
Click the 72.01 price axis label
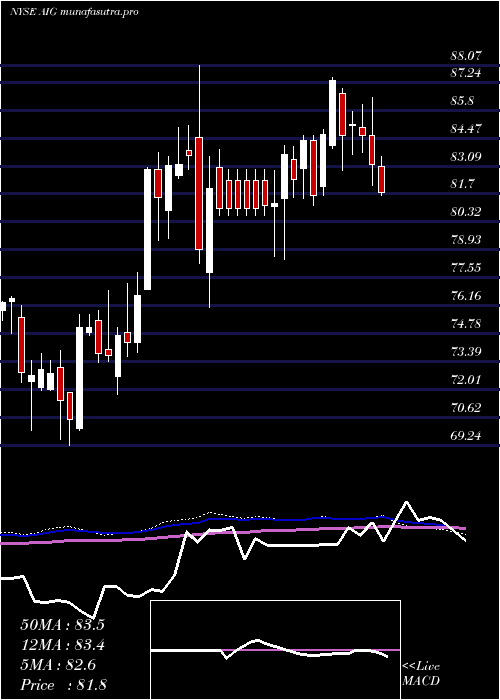coord(466,380)
